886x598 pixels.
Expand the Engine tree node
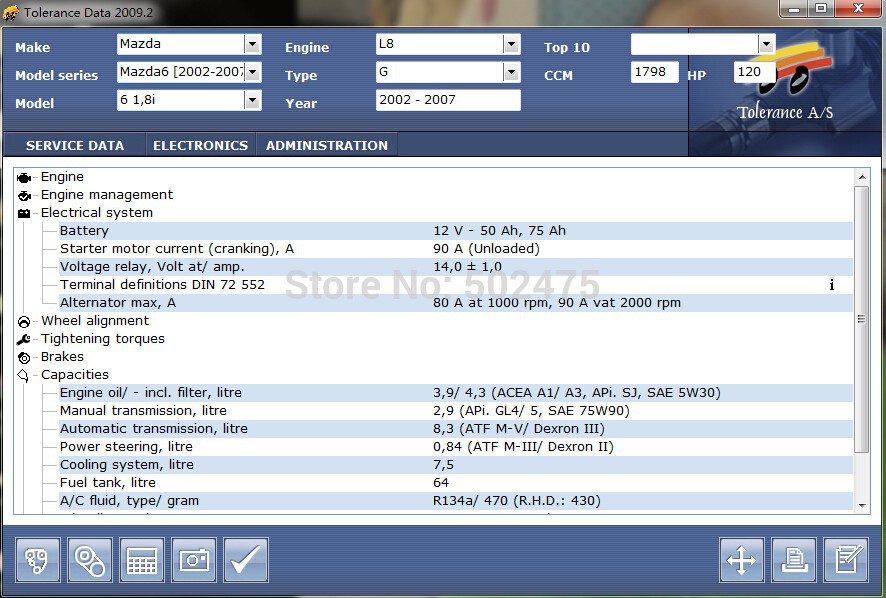tap(62, 177)
